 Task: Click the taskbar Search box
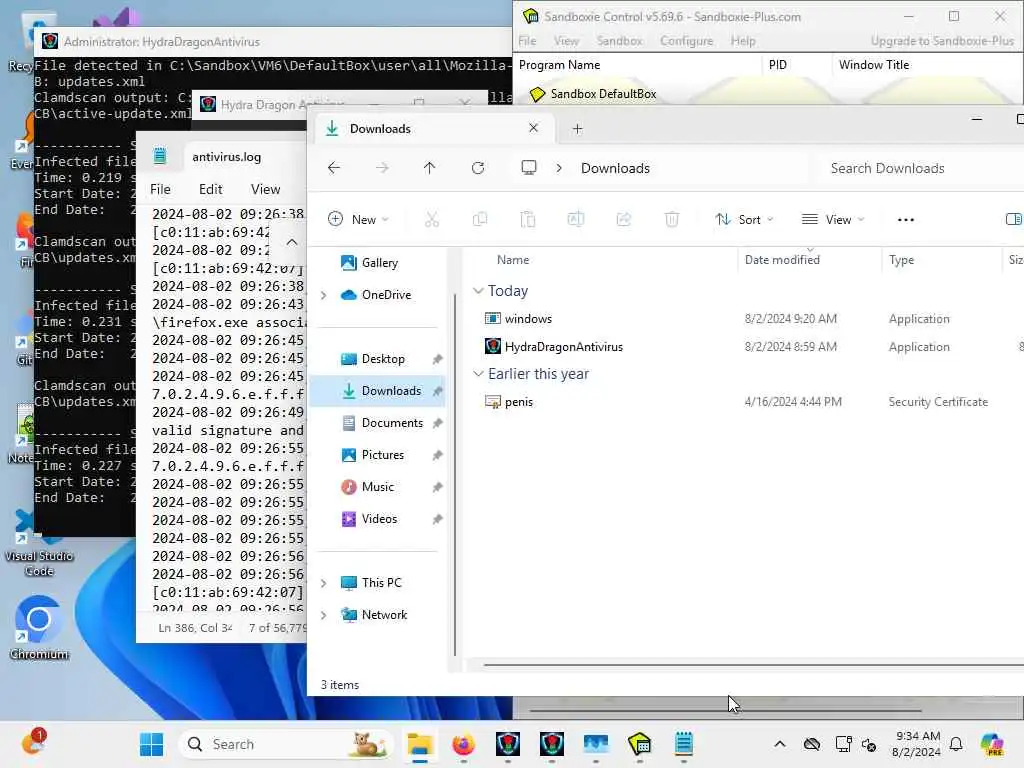286,744
